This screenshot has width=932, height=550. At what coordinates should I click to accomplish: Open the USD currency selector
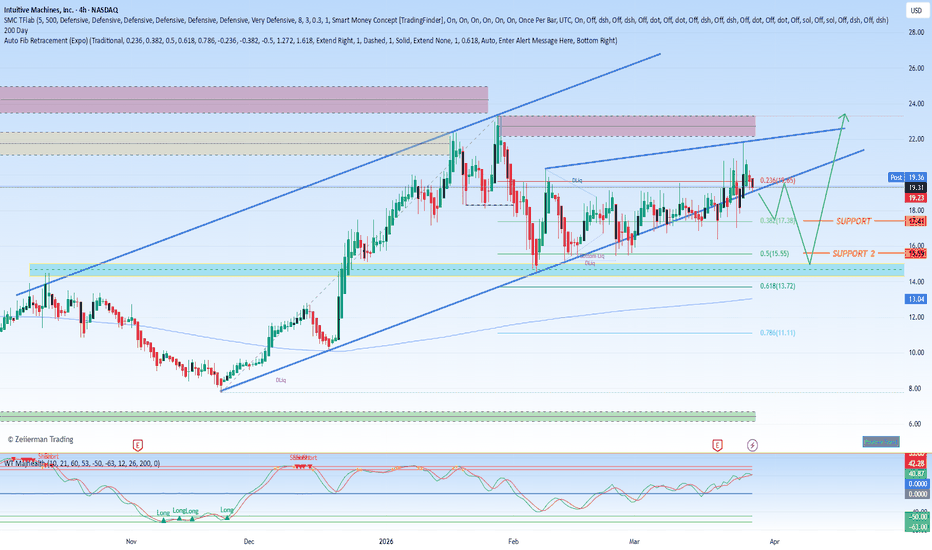[x=916, y=10]
